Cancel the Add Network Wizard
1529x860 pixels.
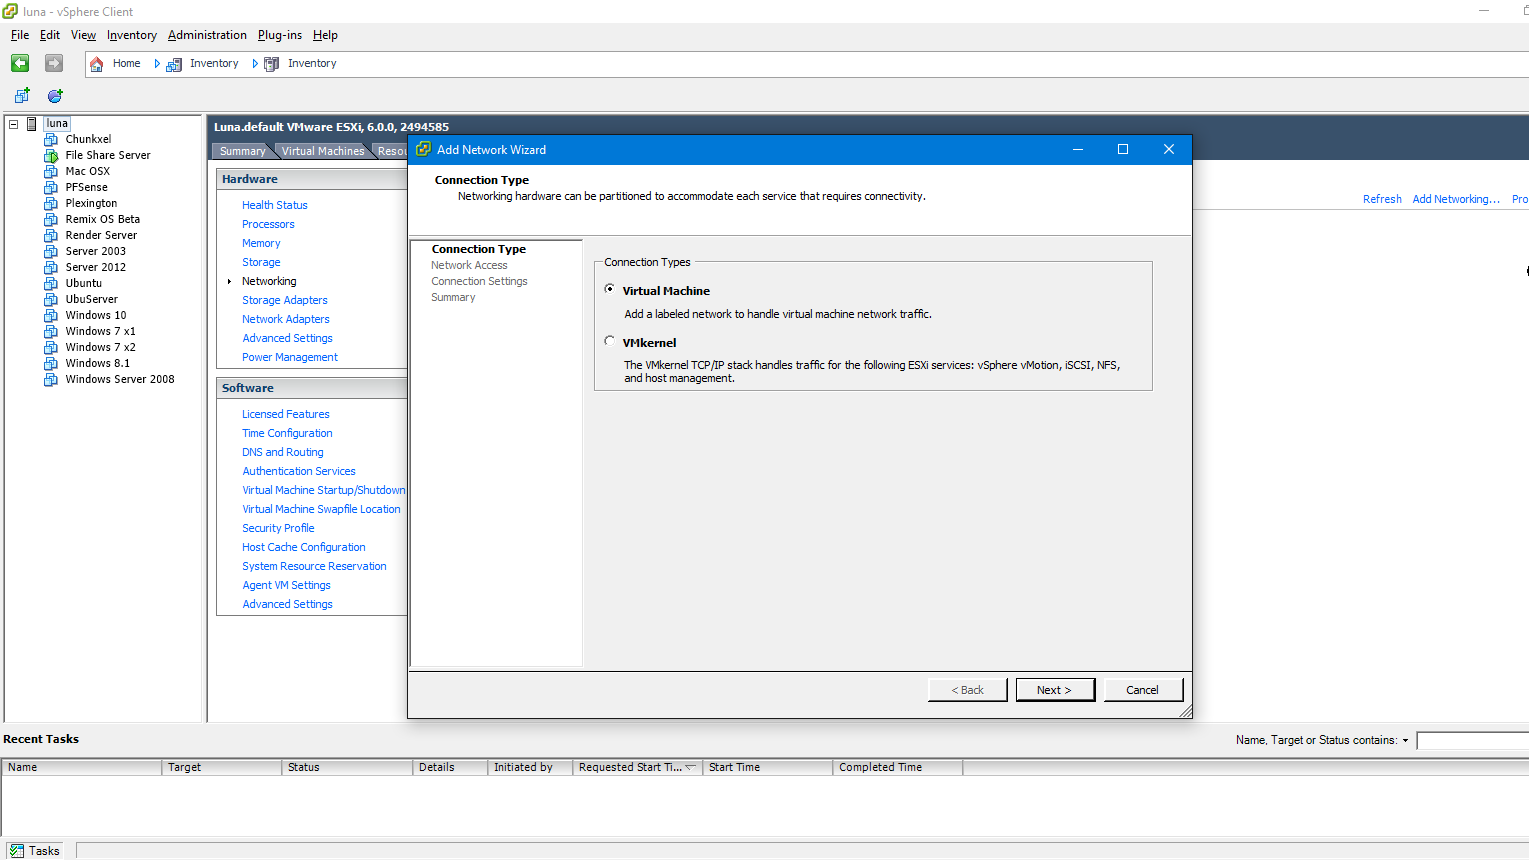point(1143,690)
